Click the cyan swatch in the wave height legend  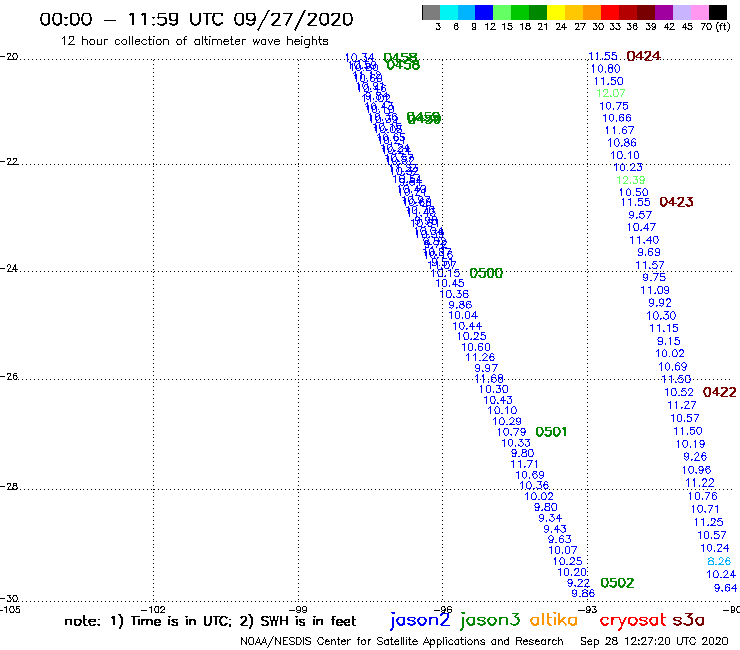[x=449, y=12]
